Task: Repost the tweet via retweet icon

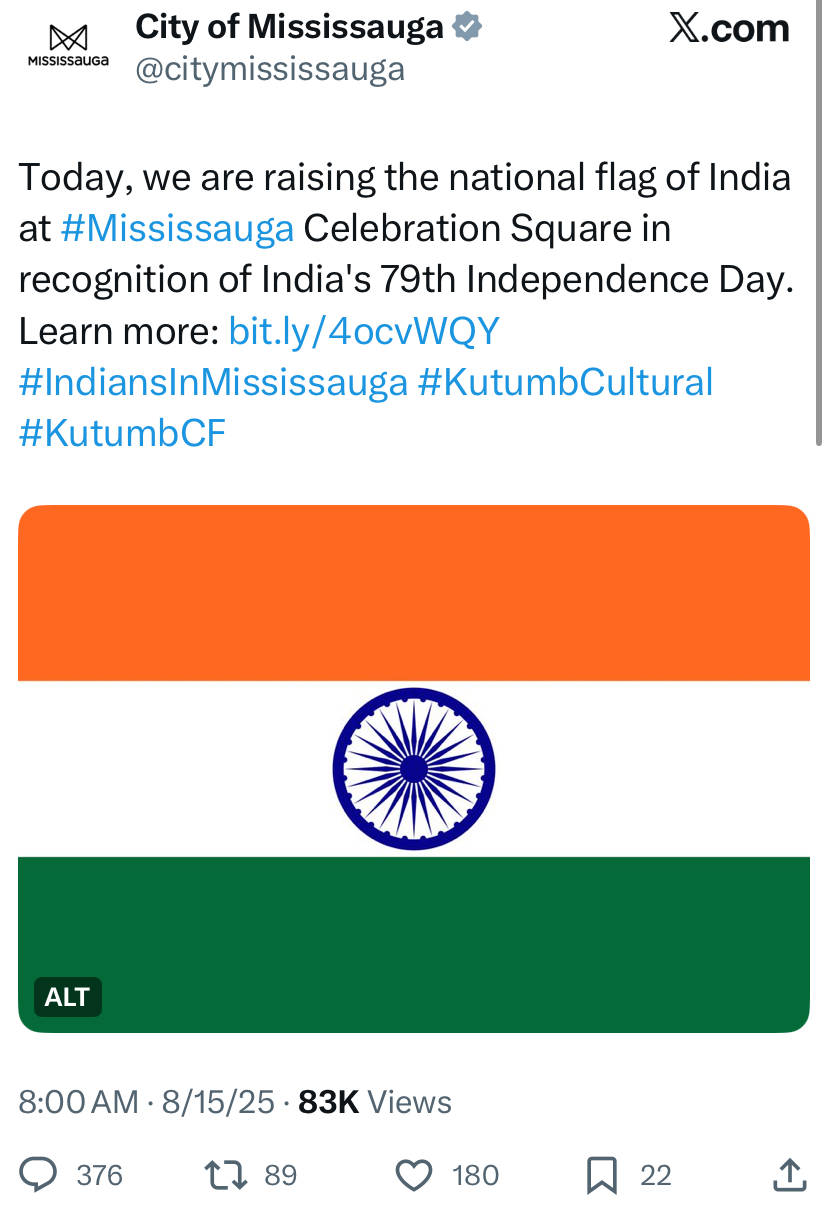Action: coord(225,1175)
